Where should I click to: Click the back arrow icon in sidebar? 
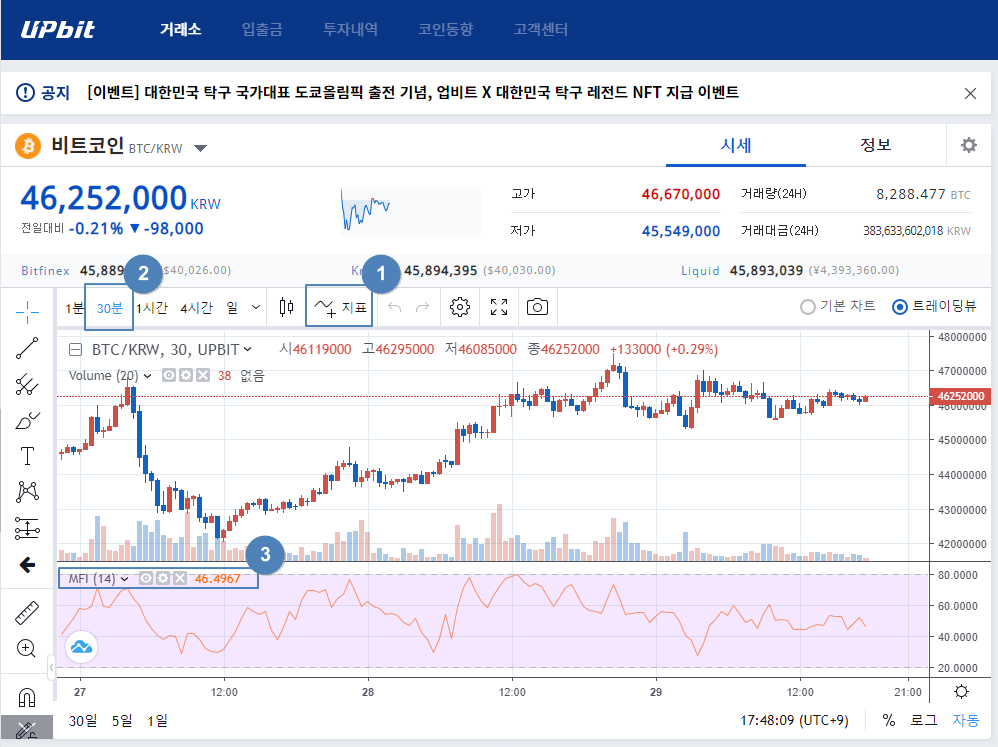tap(27, 564)
